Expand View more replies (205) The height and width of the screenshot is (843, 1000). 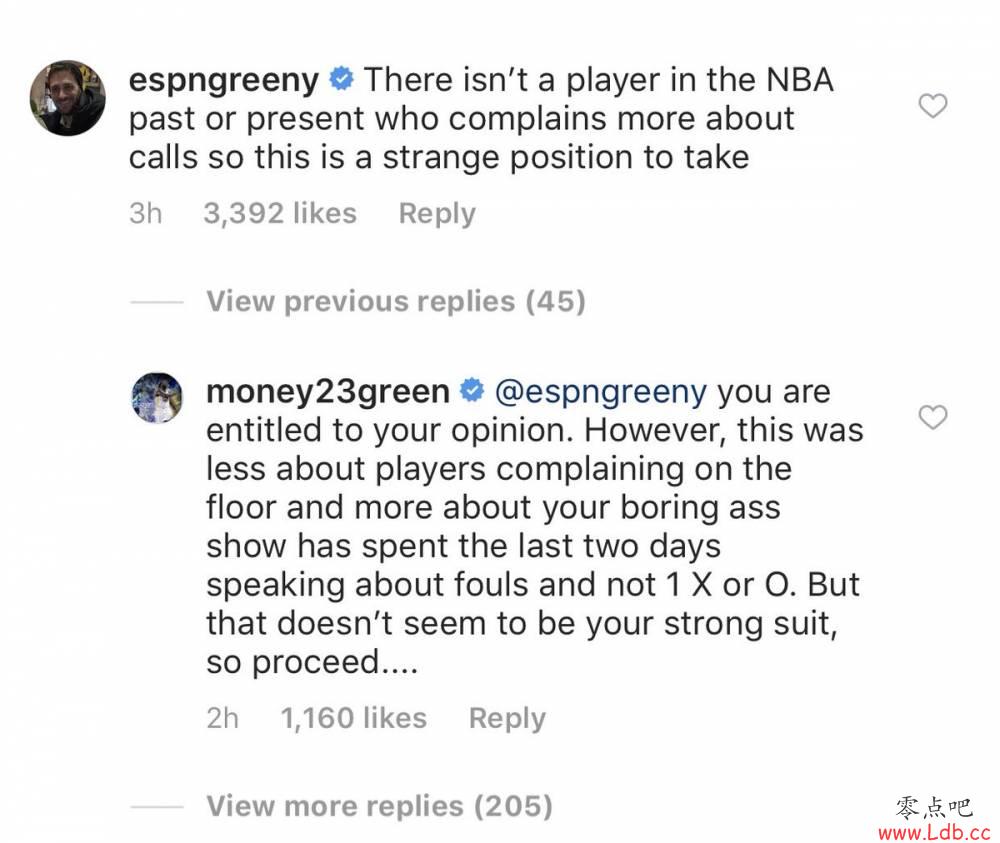click(x=379, y=806)
